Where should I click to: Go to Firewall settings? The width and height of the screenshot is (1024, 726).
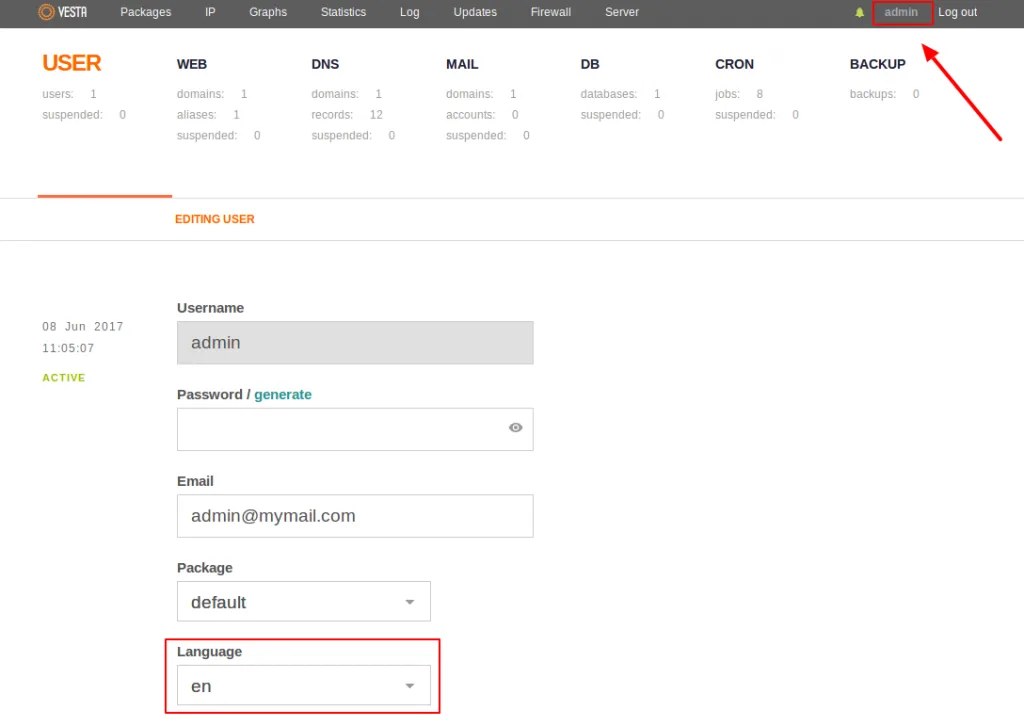pyautogui.click(x=551, y=12)
